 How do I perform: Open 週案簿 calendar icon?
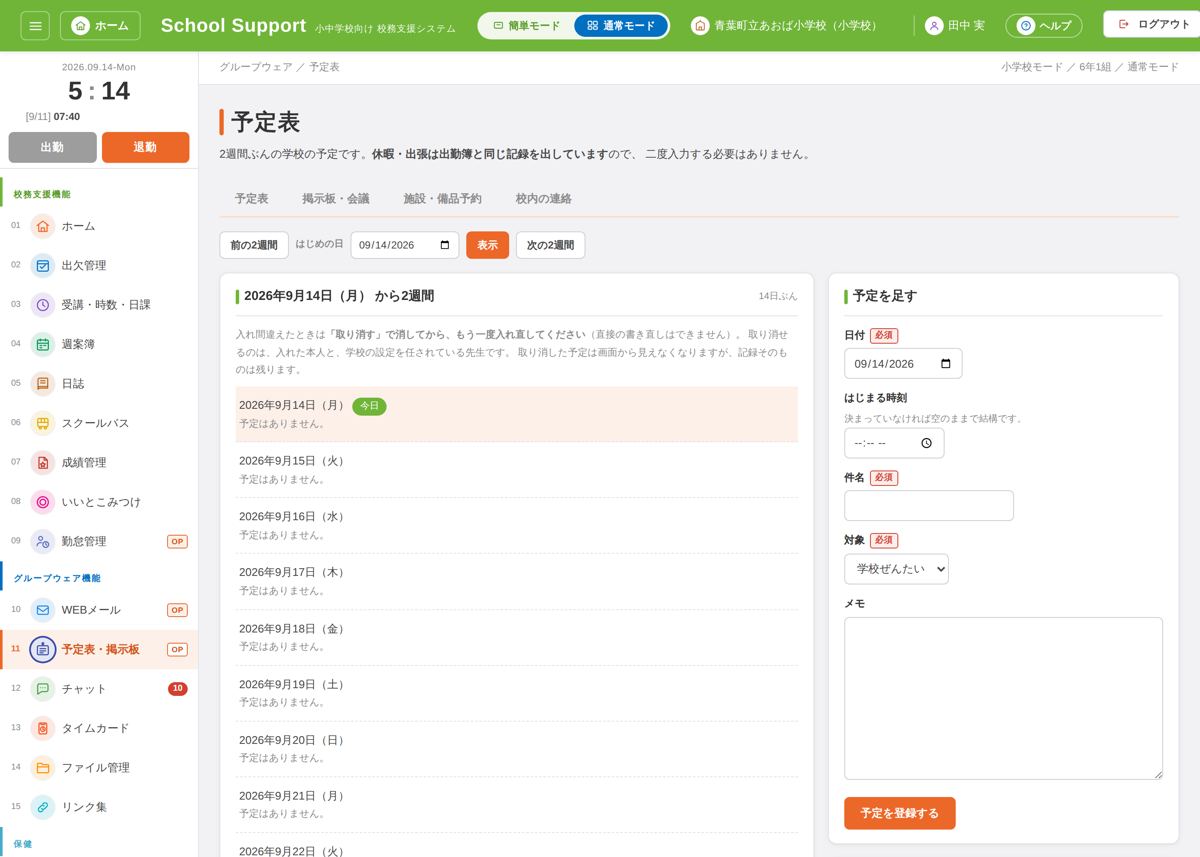[43, 344]
